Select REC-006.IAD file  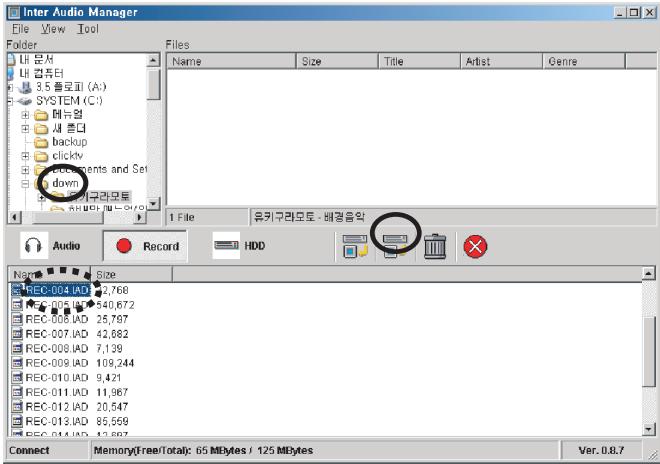(x=57, y=319)
